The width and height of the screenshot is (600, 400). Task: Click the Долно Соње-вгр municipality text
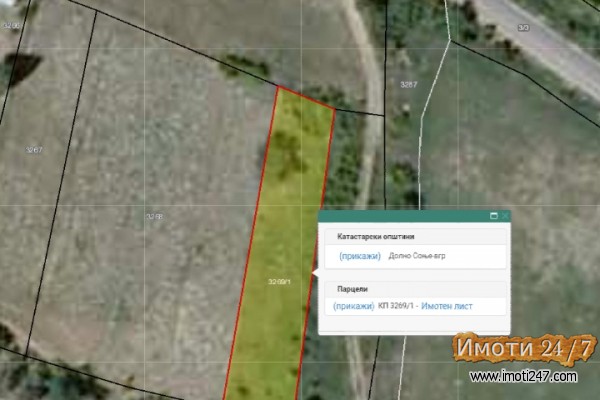pos(417,257)
